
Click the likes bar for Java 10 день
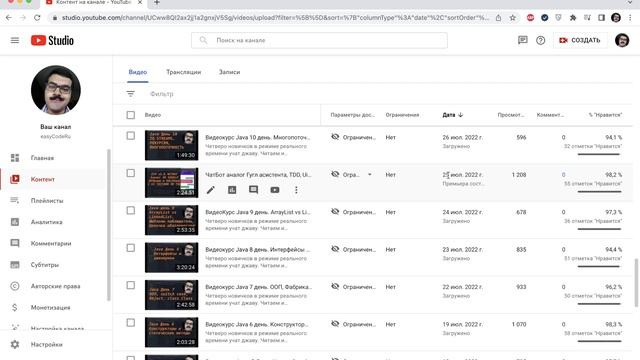coord(599,154)
